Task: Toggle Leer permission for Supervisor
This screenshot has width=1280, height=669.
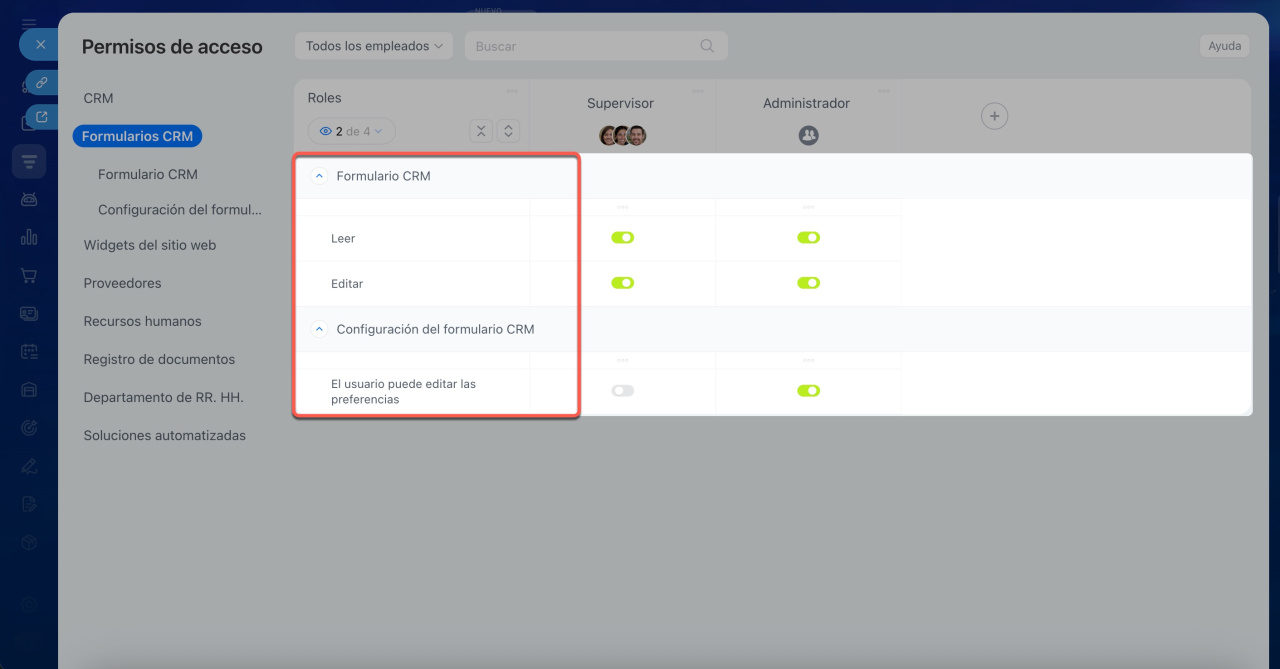Action: (x=622, y=238)
